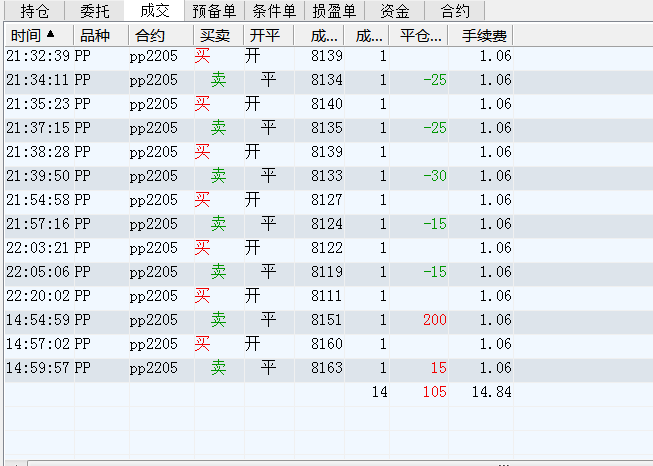Open the 合约 tab
The image size is (653, 466).
coord(455,12)
